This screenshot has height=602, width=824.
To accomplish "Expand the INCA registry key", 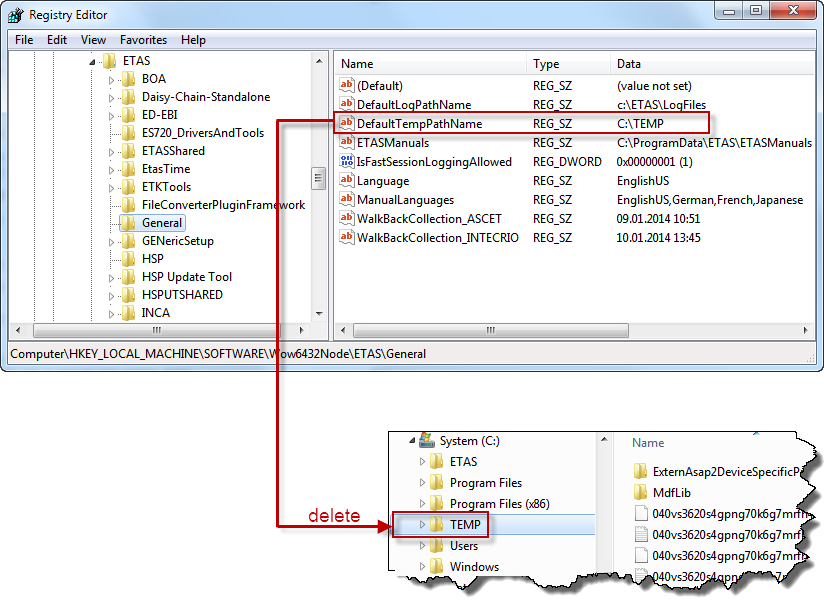I will 112,313.
